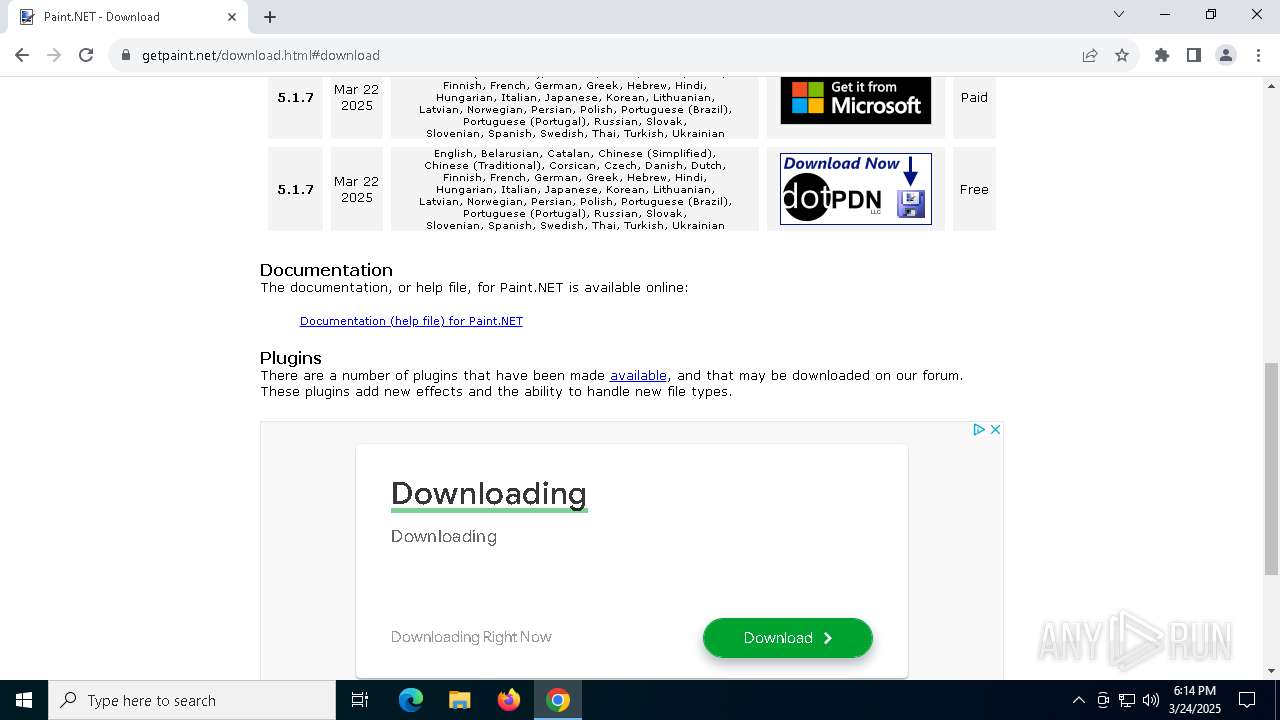1280x720 pixels.
Task: Open the notification center icon
Action: pyautogui.click(x=1248, y=700)
